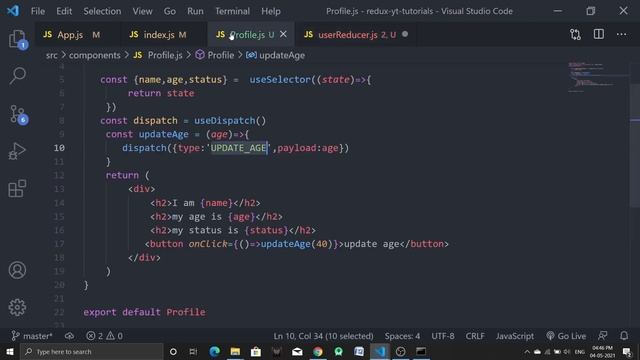Image resolution: width=640 pixels, height=360 pixels.
Task: Split the editor to the right
Action: pyautogui.click(x=598, y=34)
